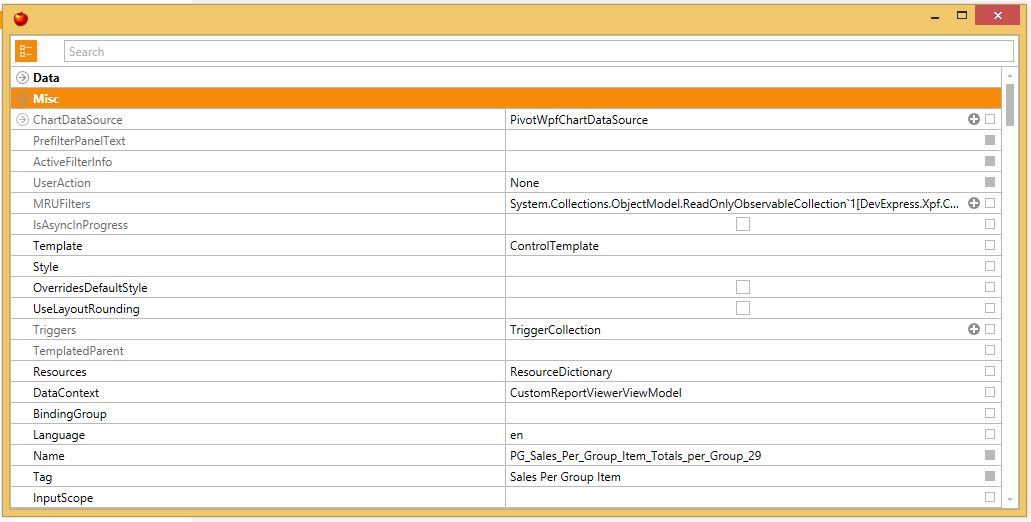Click the ResourceDictionary value
Screen dimensions: 1031x522
point(561,371)
